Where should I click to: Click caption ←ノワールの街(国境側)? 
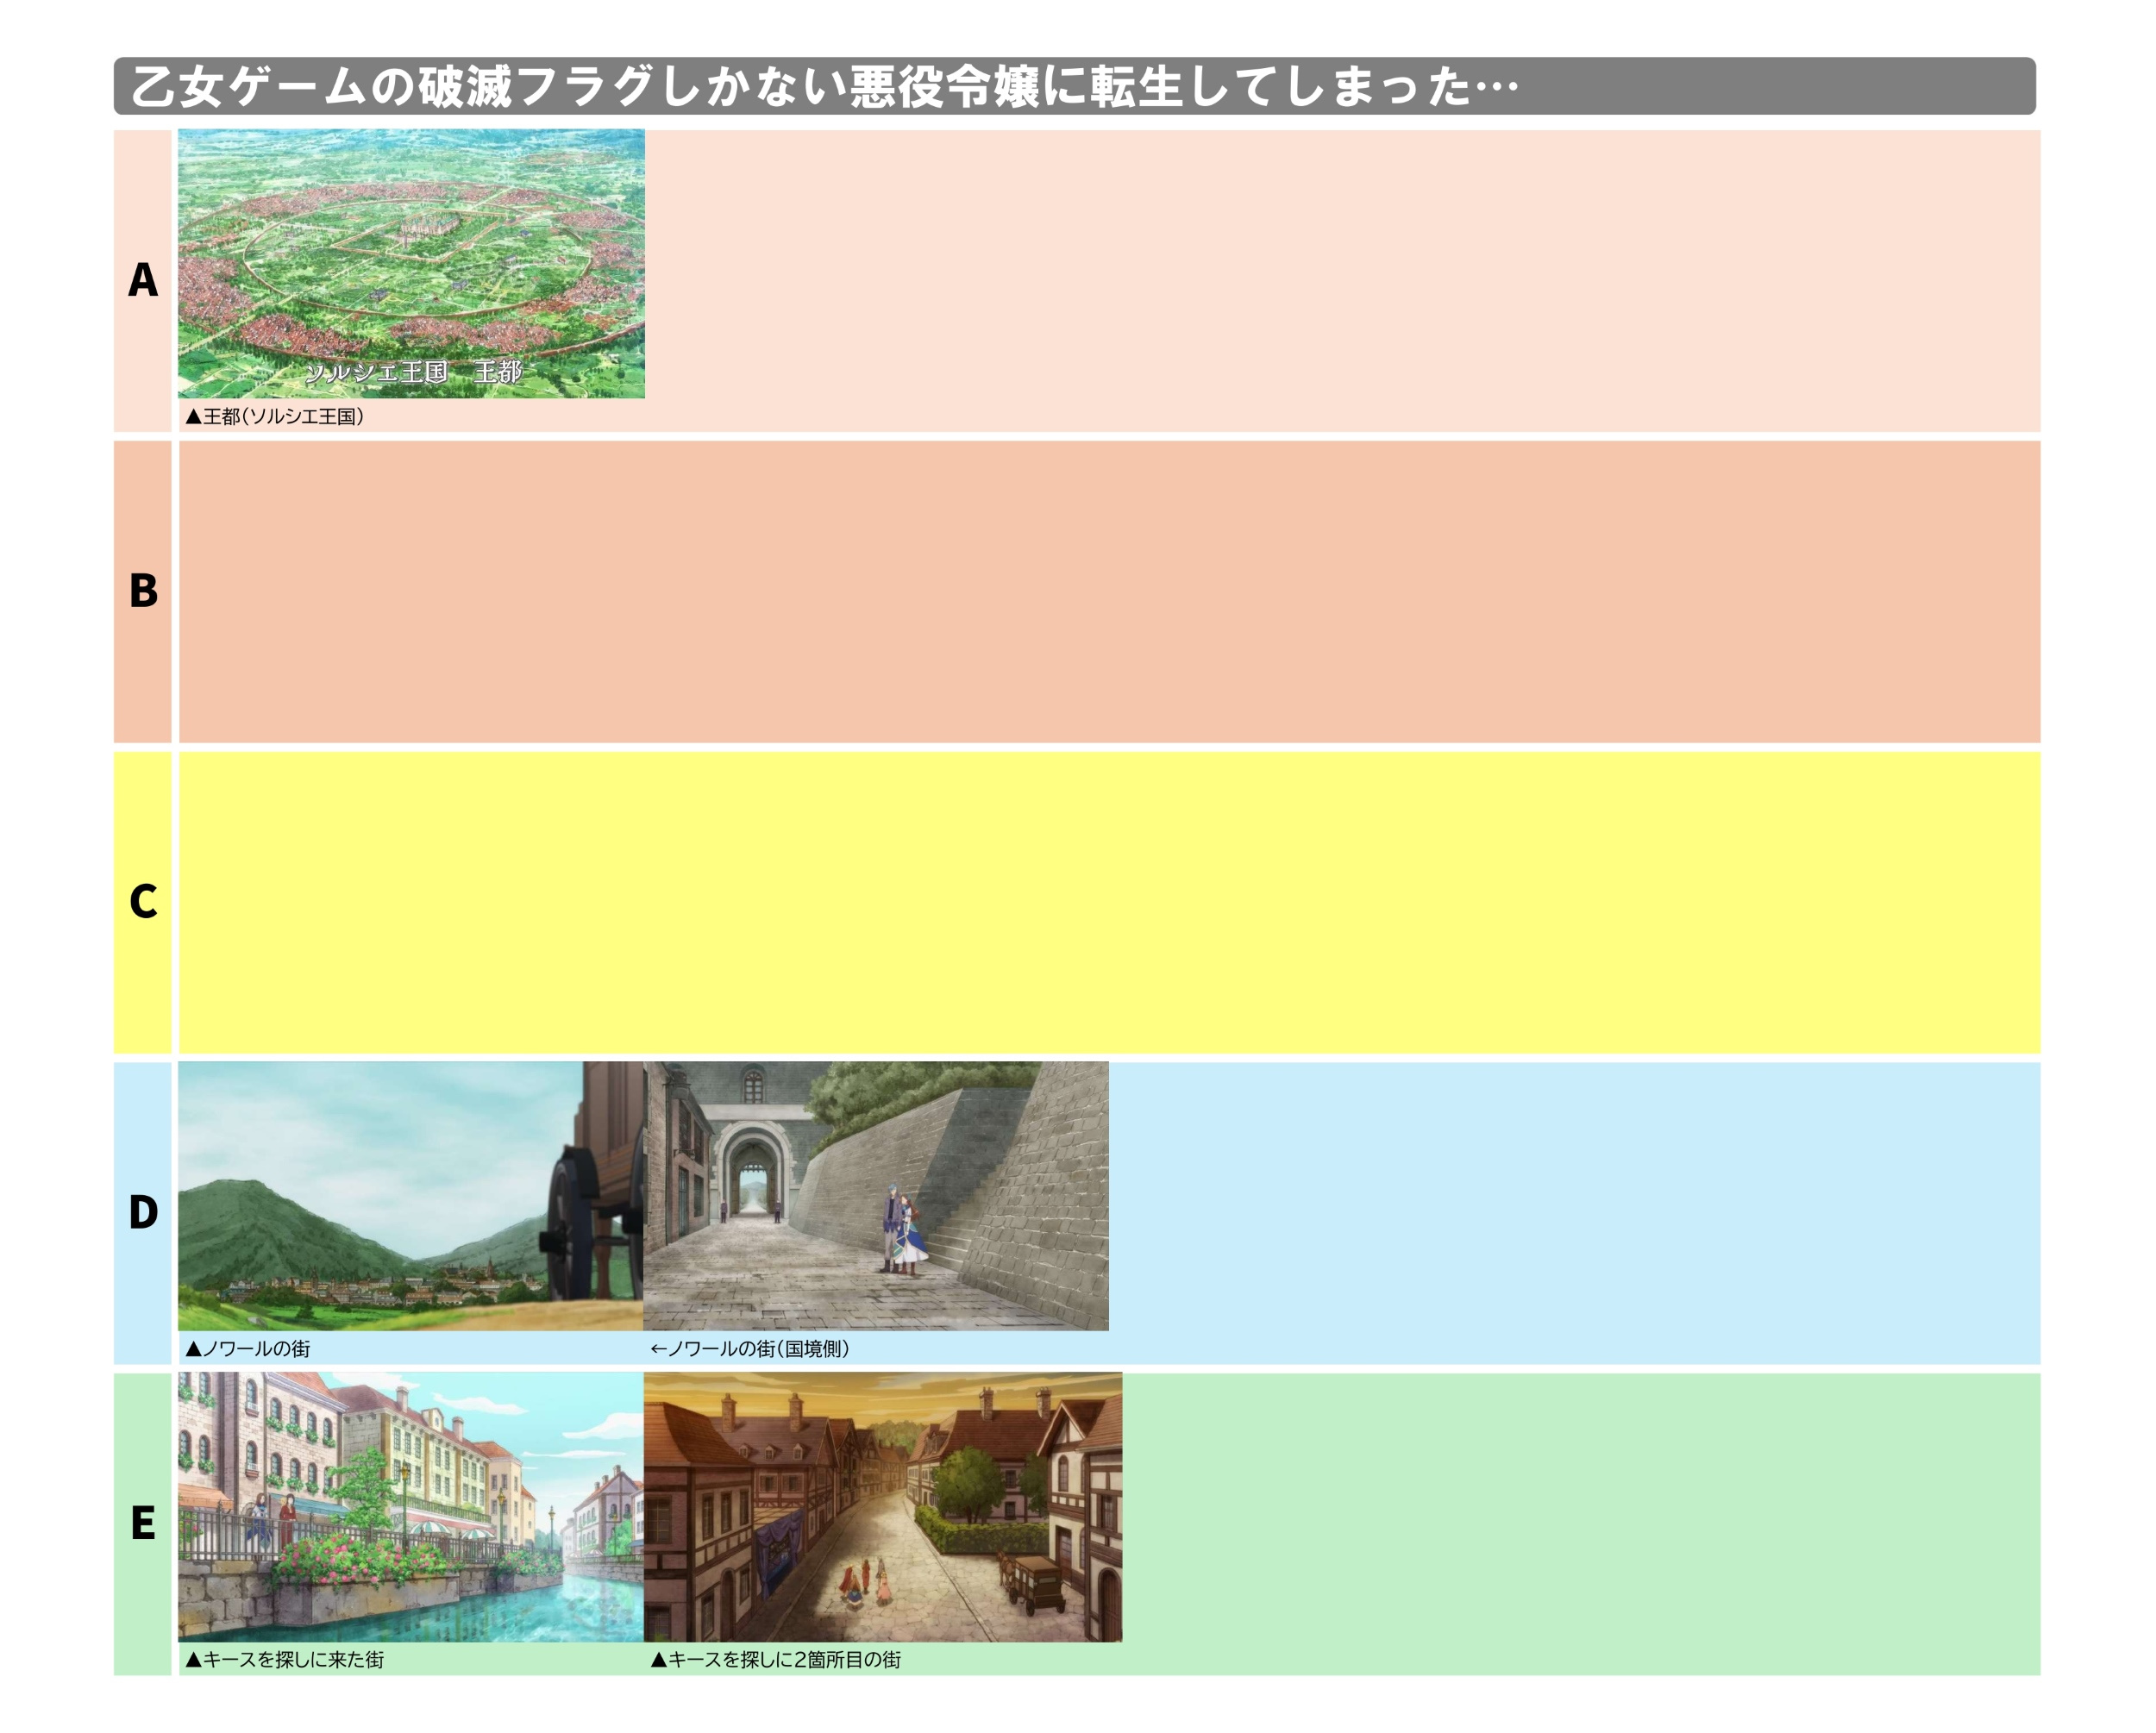tap(750, 1349)
